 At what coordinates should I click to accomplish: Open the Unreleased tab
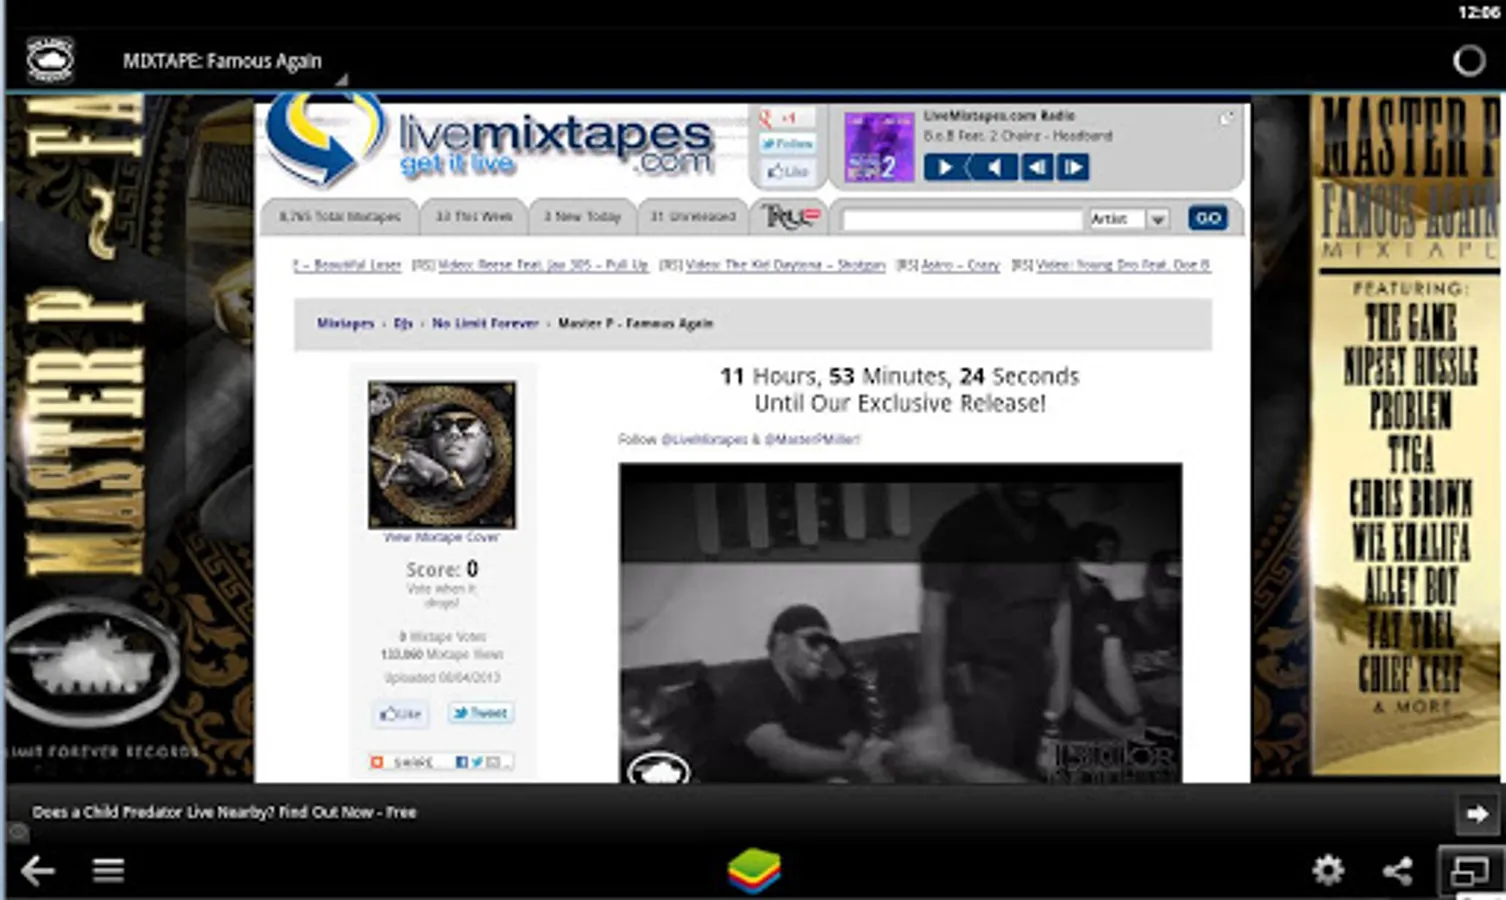(x=693, y=216)
